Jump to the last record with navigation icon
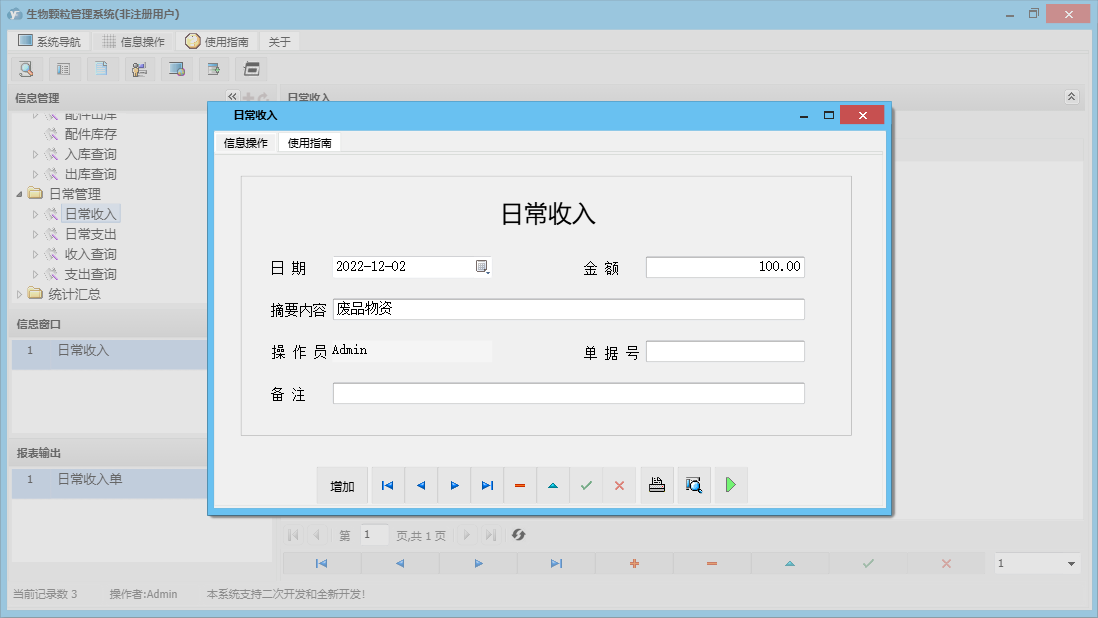The width and height of the screenshot is (1098, 618). 487,485
